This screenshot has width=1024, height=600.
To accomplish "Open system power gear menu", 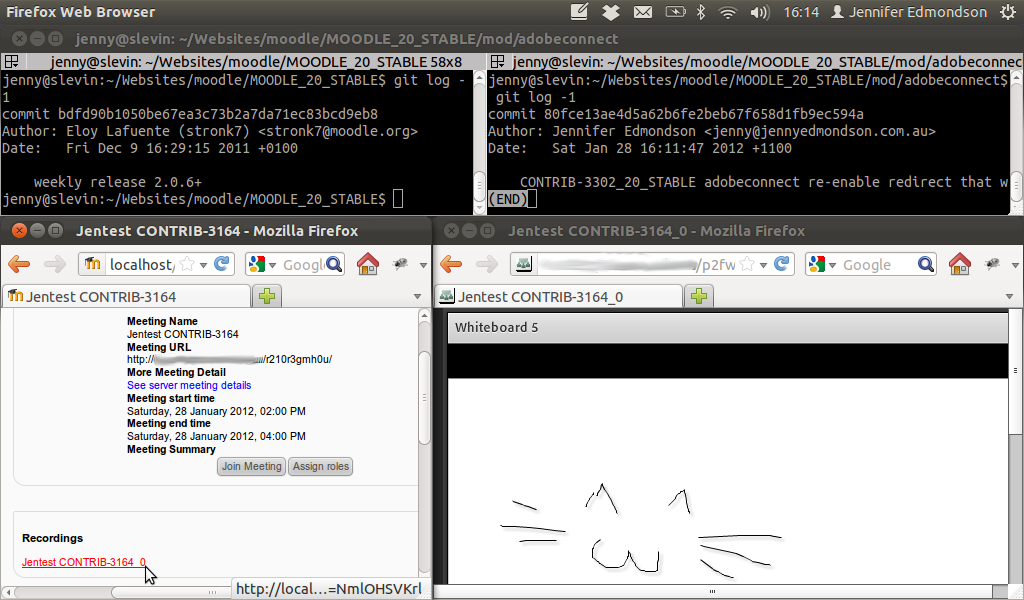I will coord(1008,12).
